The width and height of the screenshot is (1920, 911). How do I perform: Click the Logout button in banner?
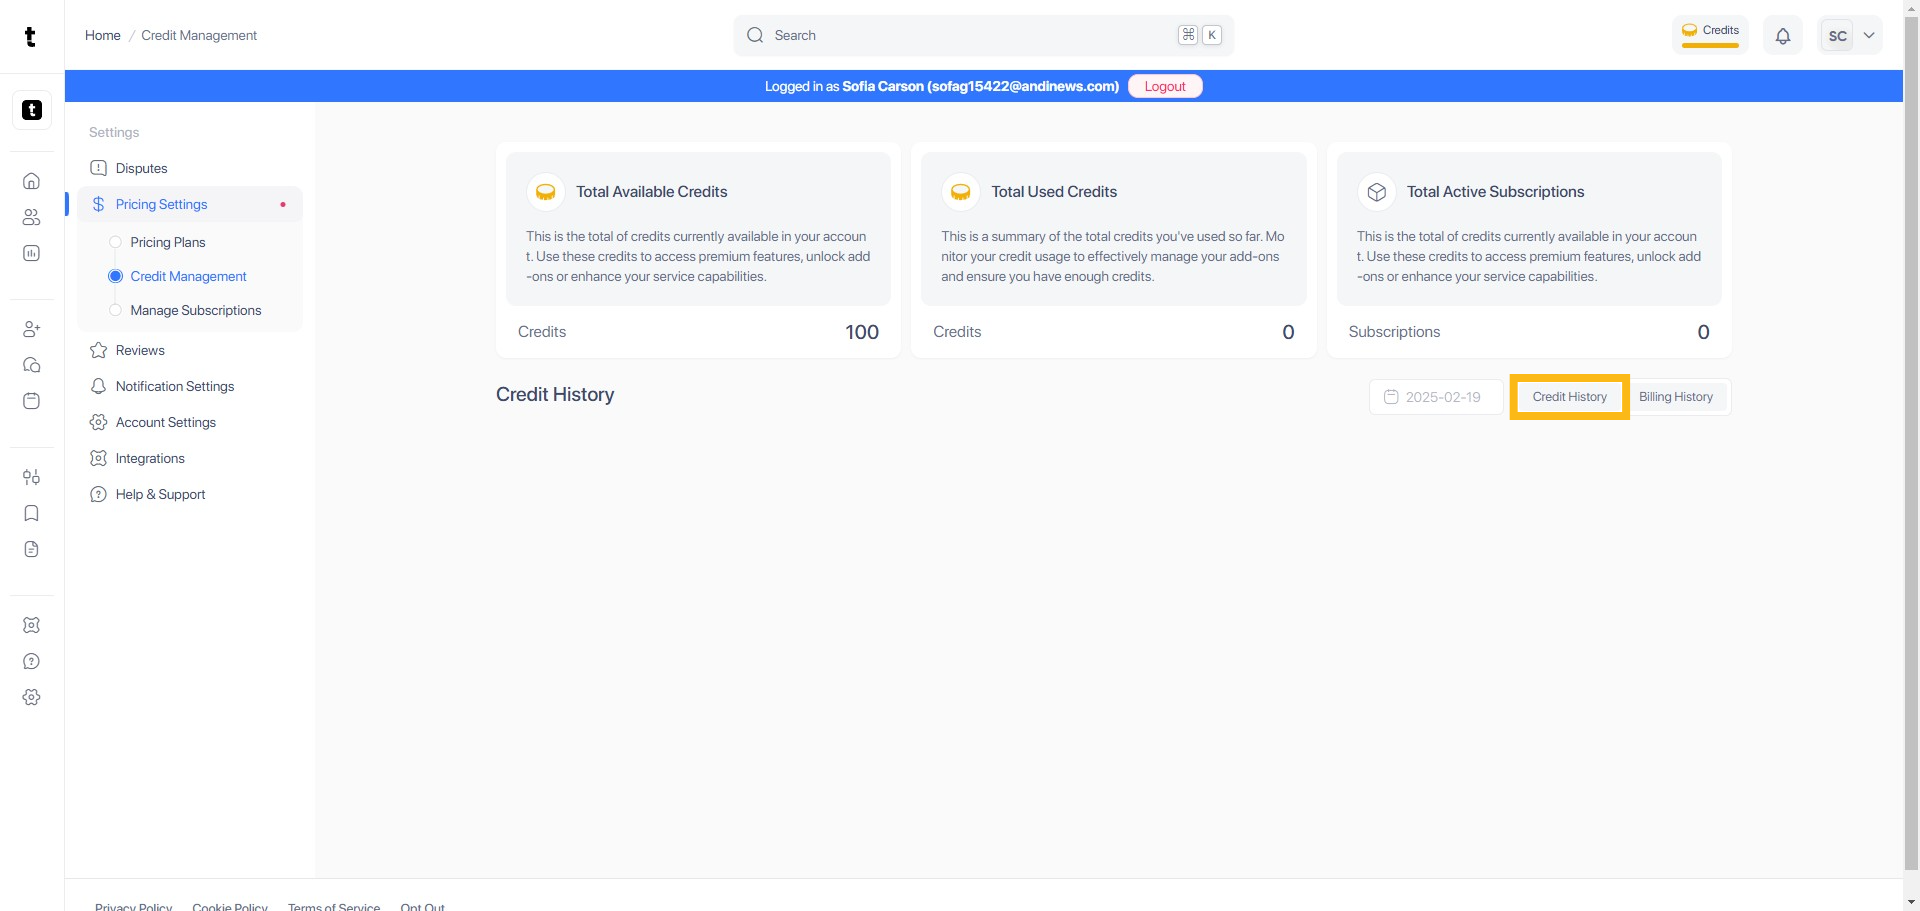[x=1164, y=87]
